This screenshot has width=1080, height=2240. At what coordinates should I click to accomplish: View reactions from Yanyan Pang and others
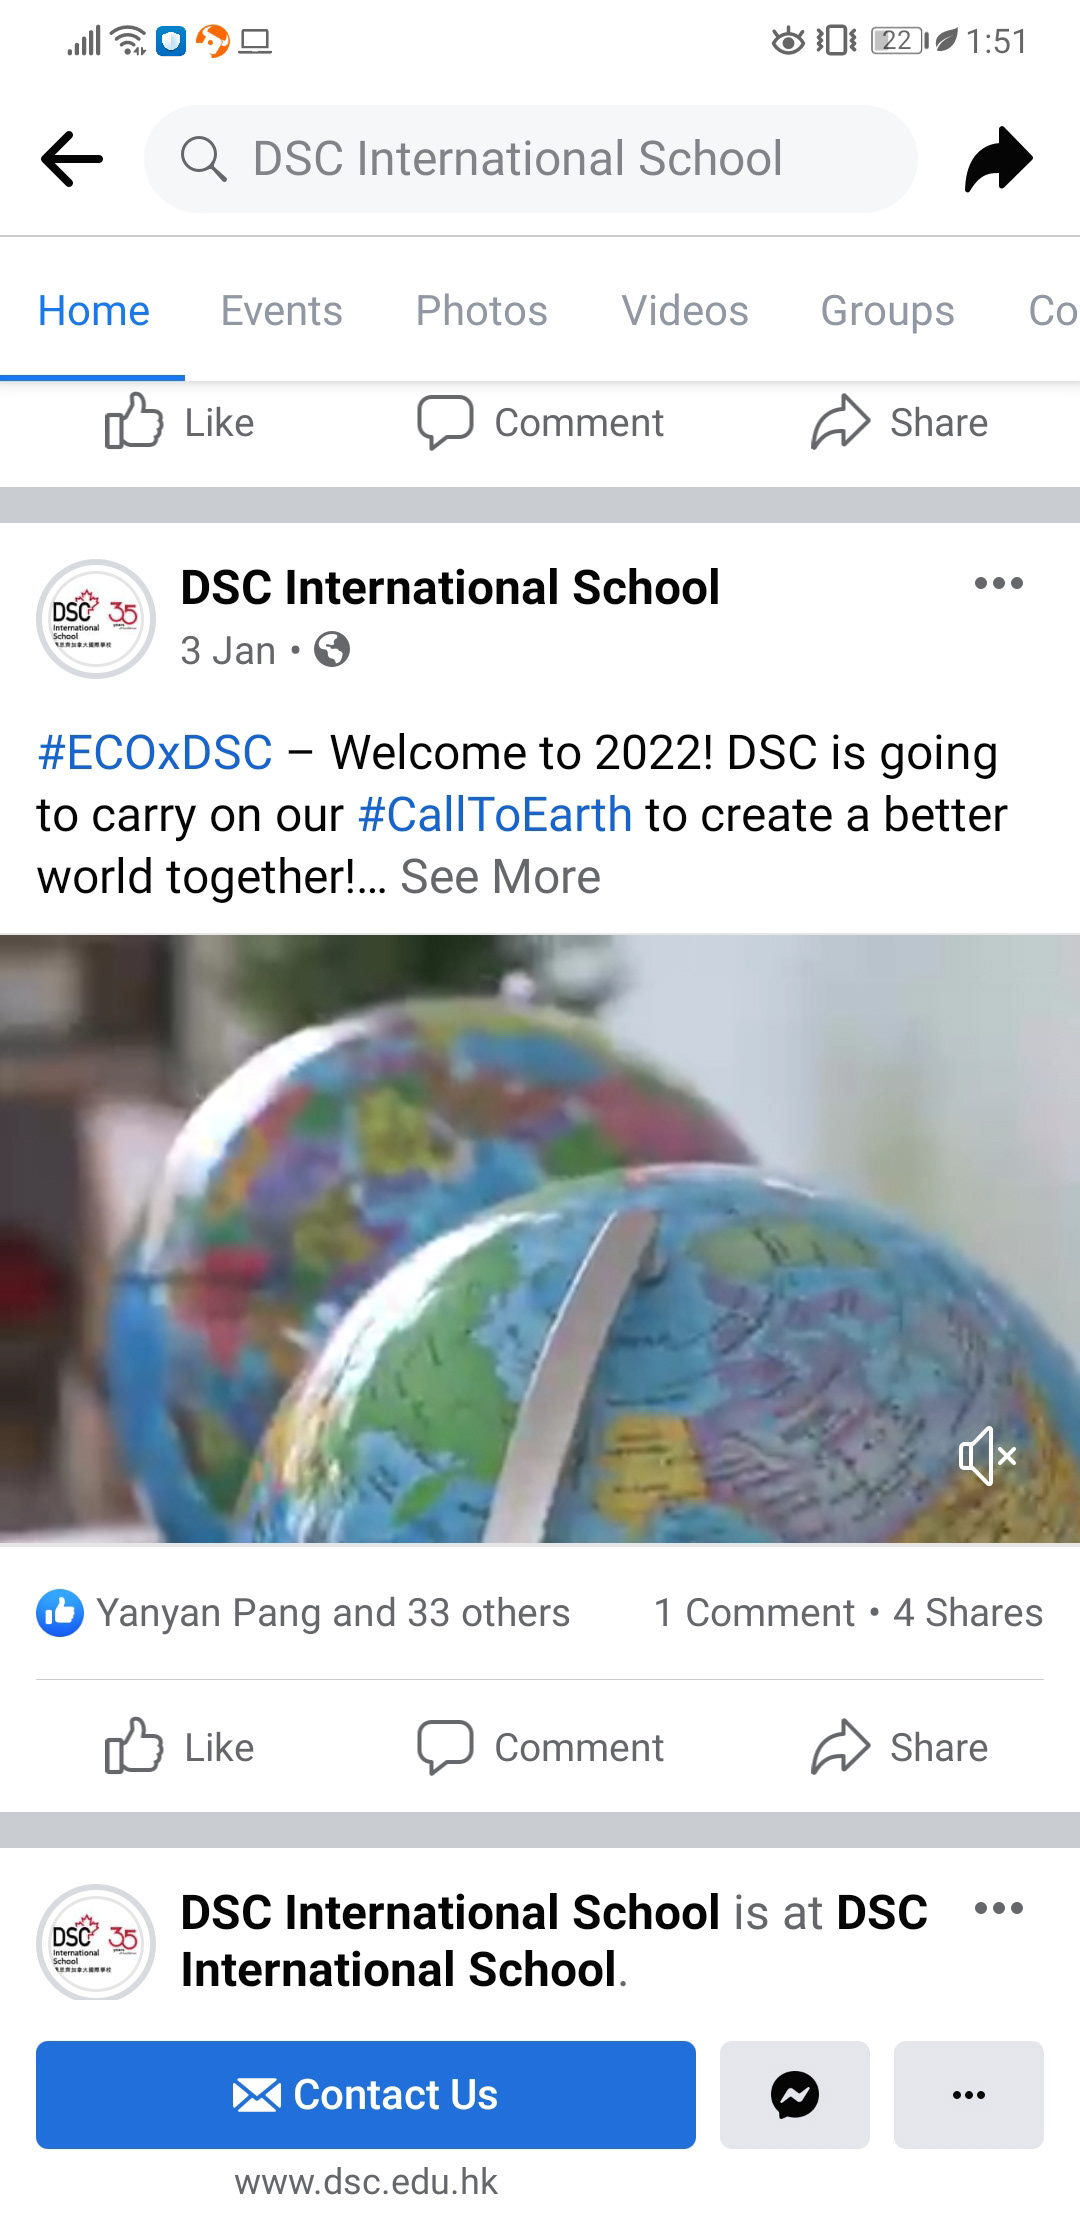point(303,1612)
